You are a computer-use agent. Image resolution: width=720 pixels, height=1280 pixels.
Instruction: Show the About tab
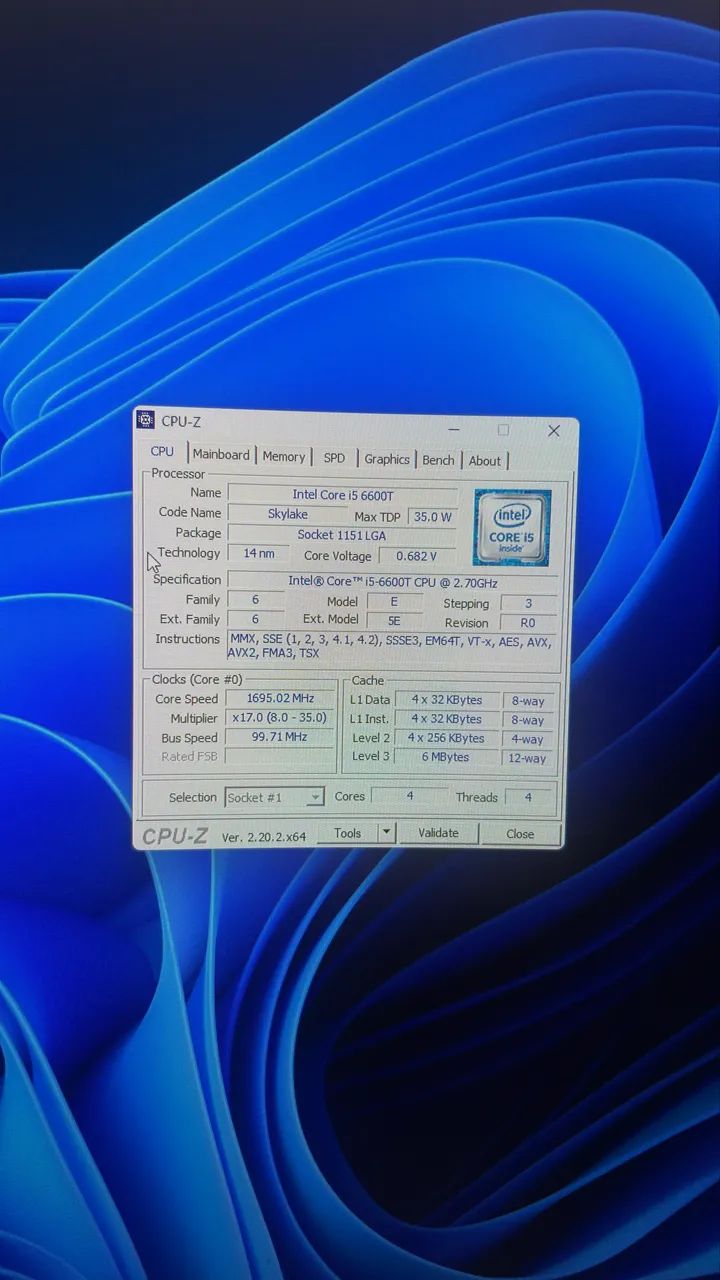(485, 461)
